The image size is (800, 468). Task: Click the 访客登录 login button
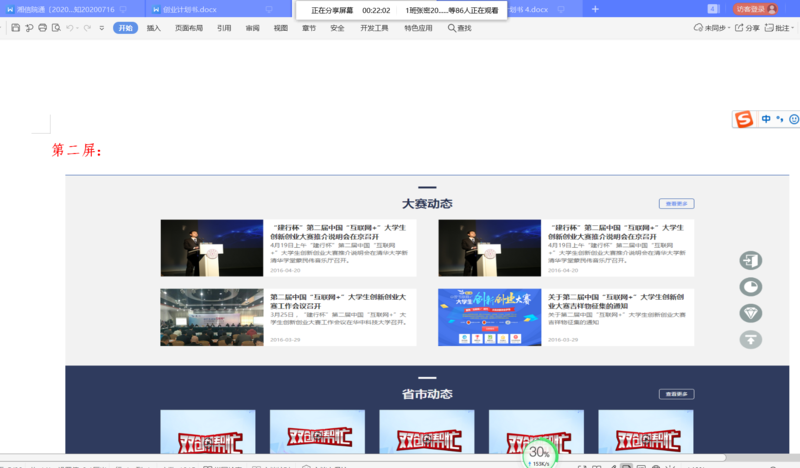756,9
